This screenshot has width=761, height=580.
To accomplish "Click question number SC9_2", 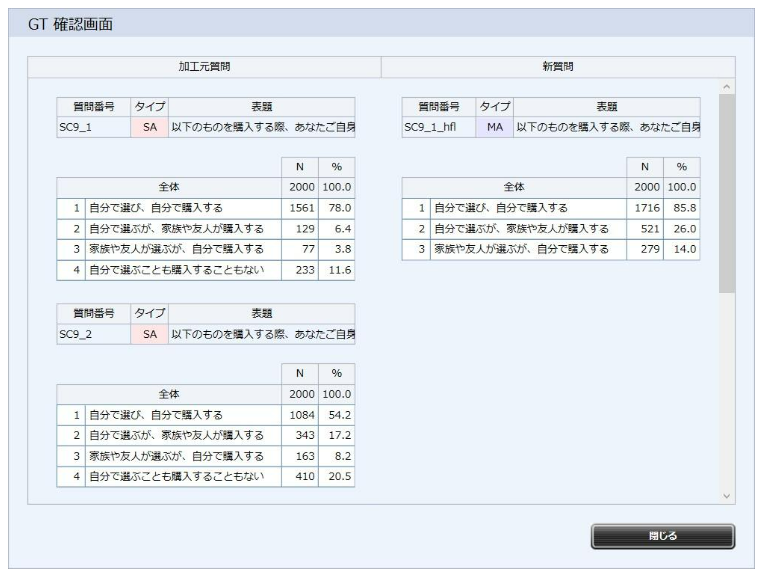I will [94, 334].
